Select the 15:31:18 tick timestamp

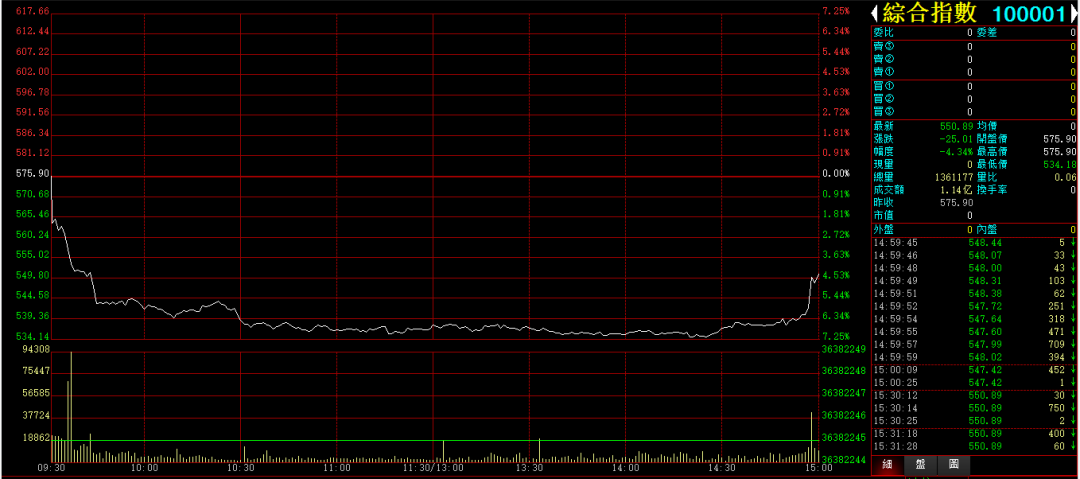click(895, 433)
